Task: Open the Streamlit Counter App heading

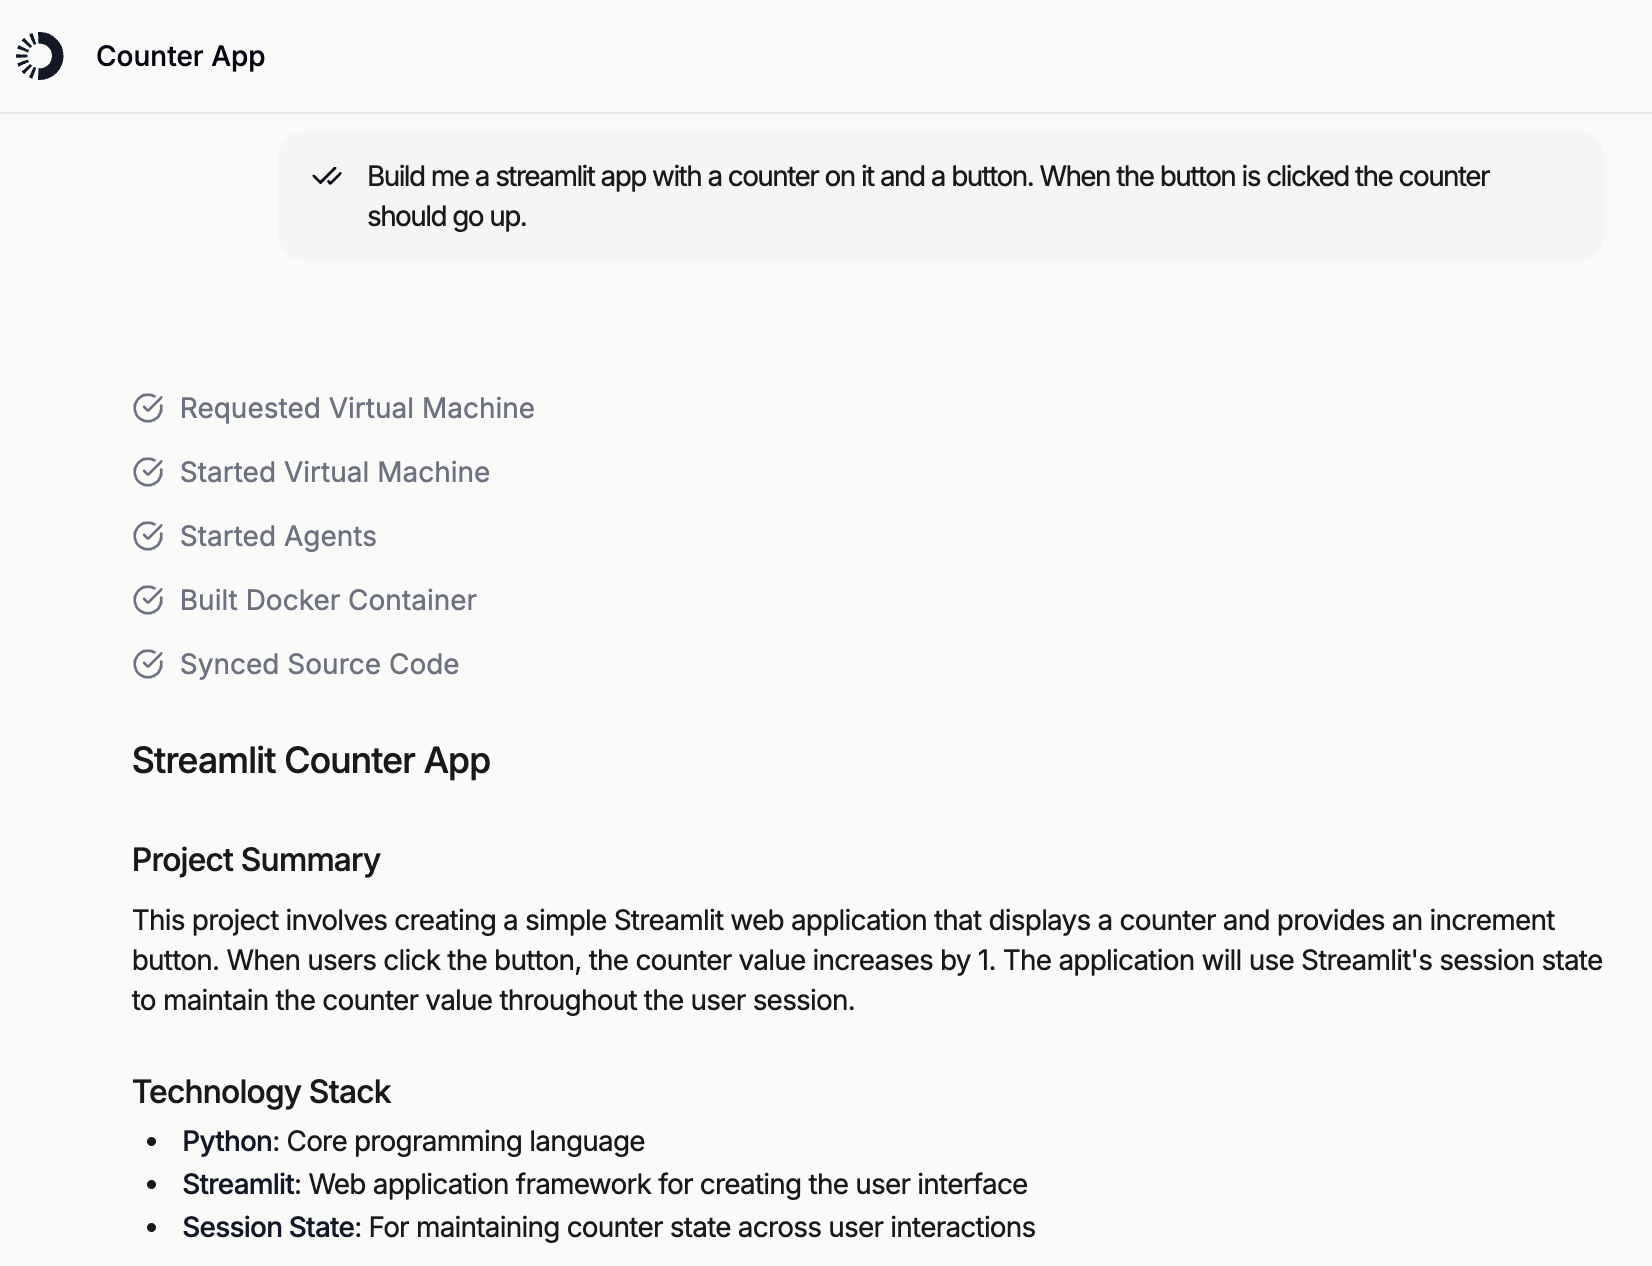Action: pos(310,760)
